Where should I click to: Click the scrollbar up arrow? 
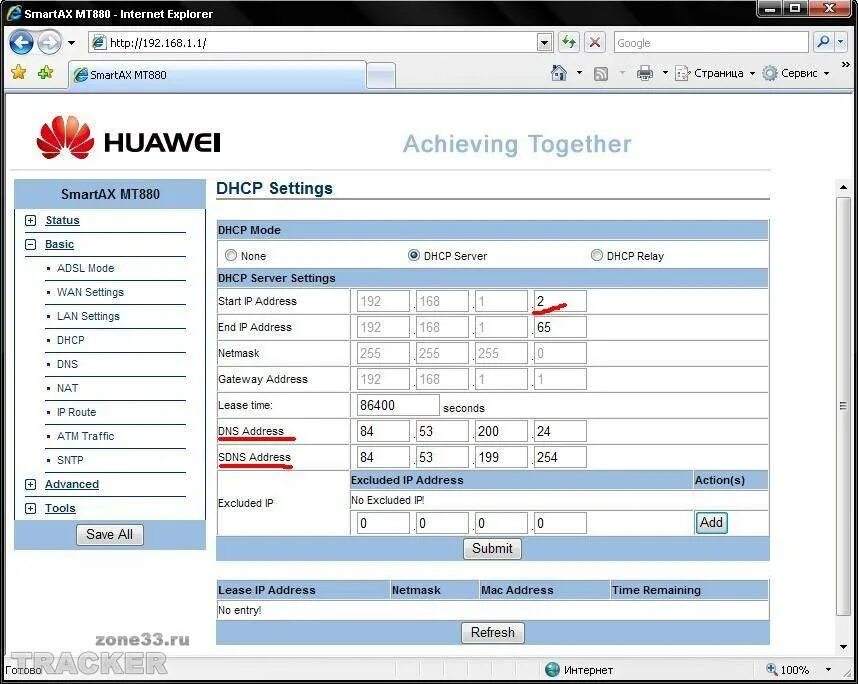[x=843, y=188]
